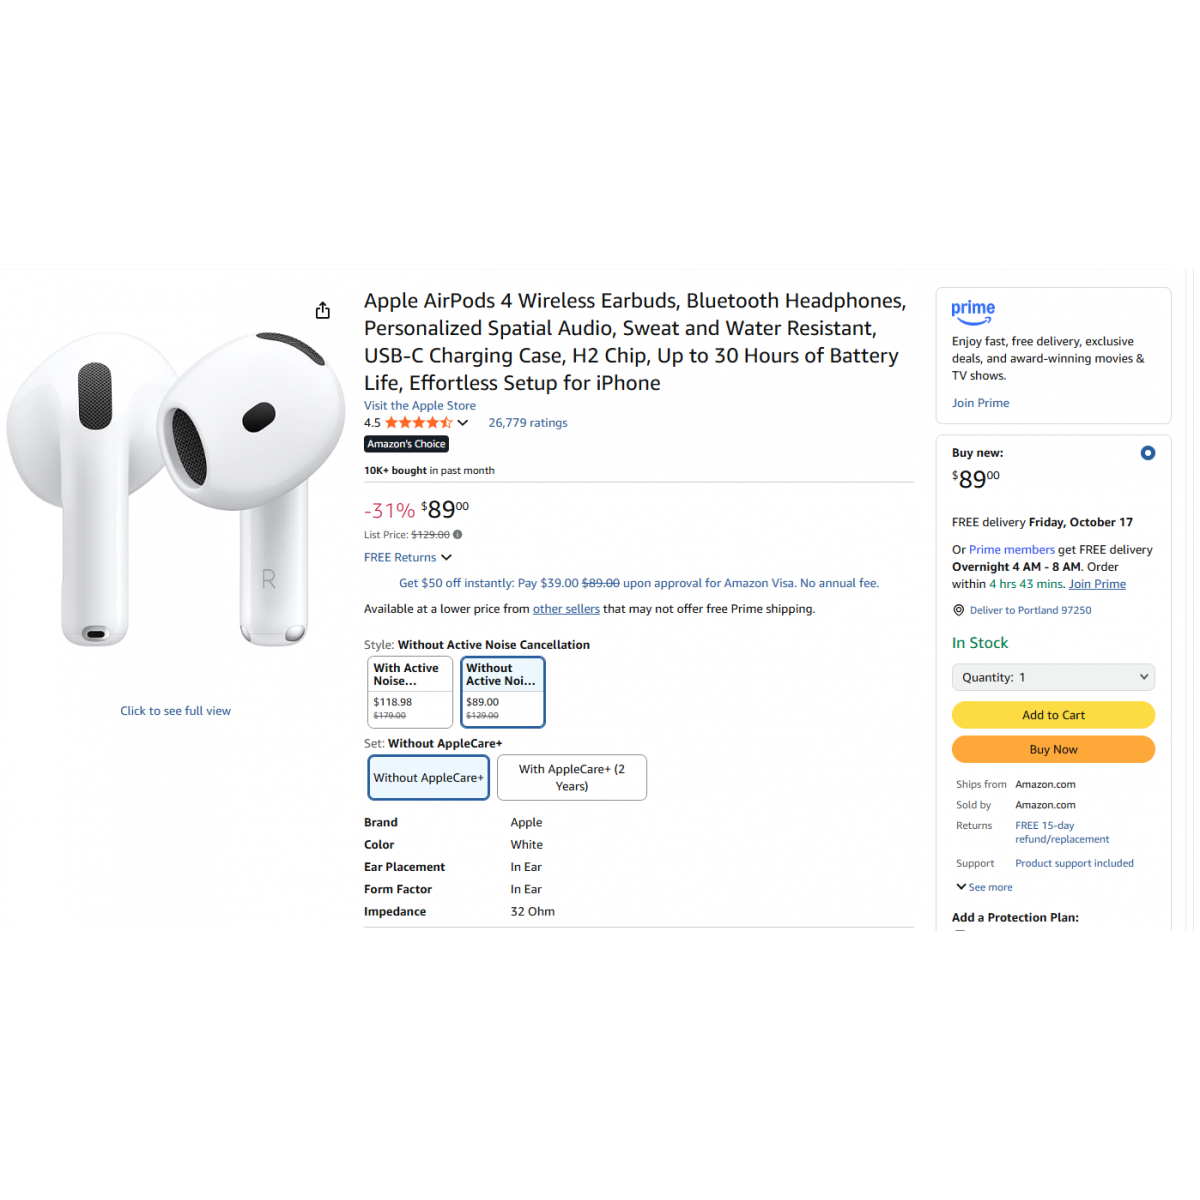Select Without AppleCare+ set option
Image resolution: width=1200 pixels, height=1200 pixels.
click(429, 777)
